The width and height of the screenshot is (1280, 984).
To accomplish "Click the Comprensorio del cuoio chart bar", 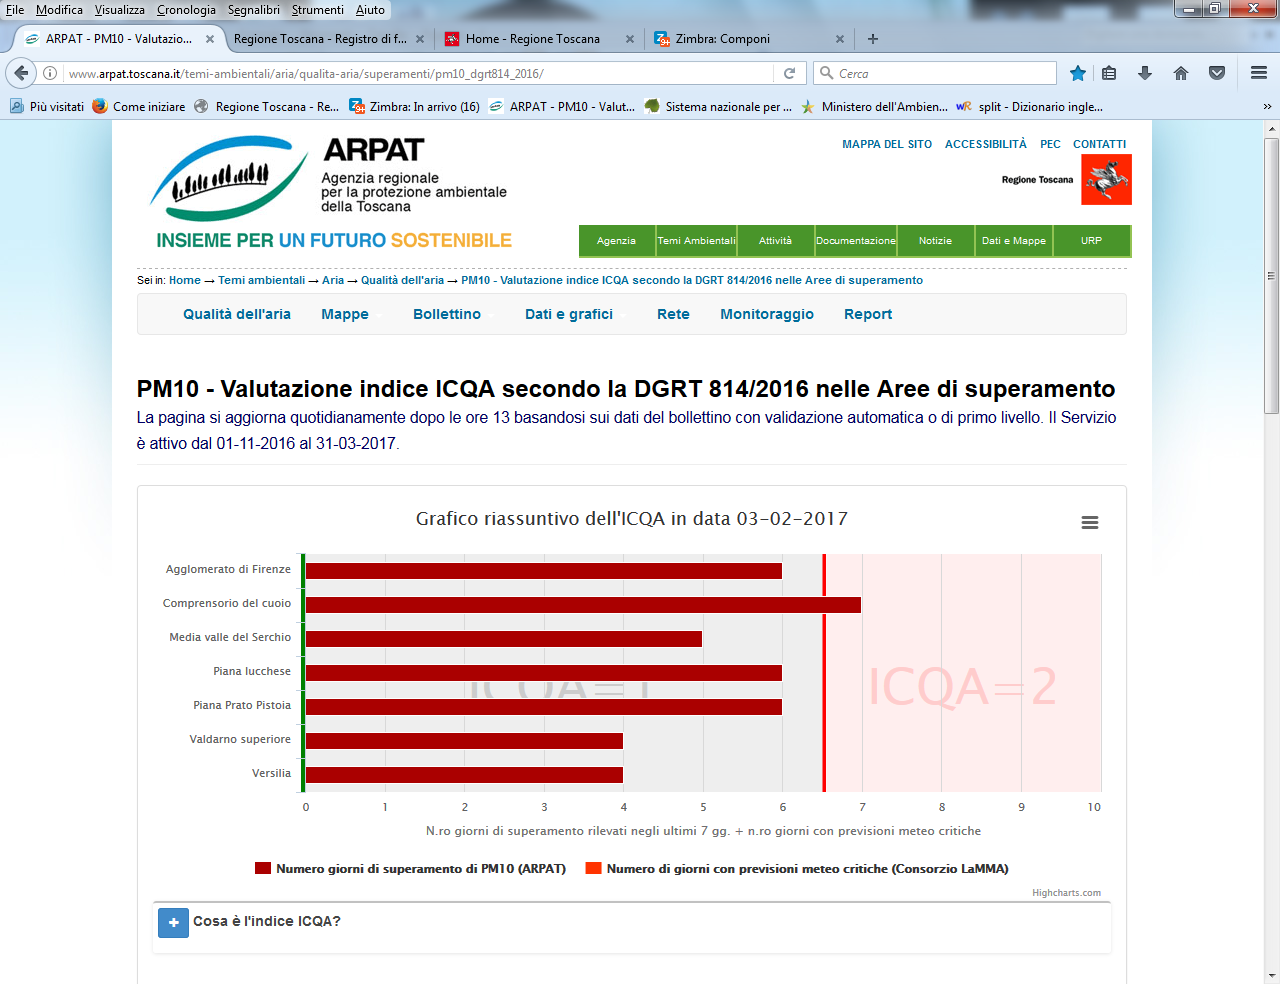I will point(582,605).
